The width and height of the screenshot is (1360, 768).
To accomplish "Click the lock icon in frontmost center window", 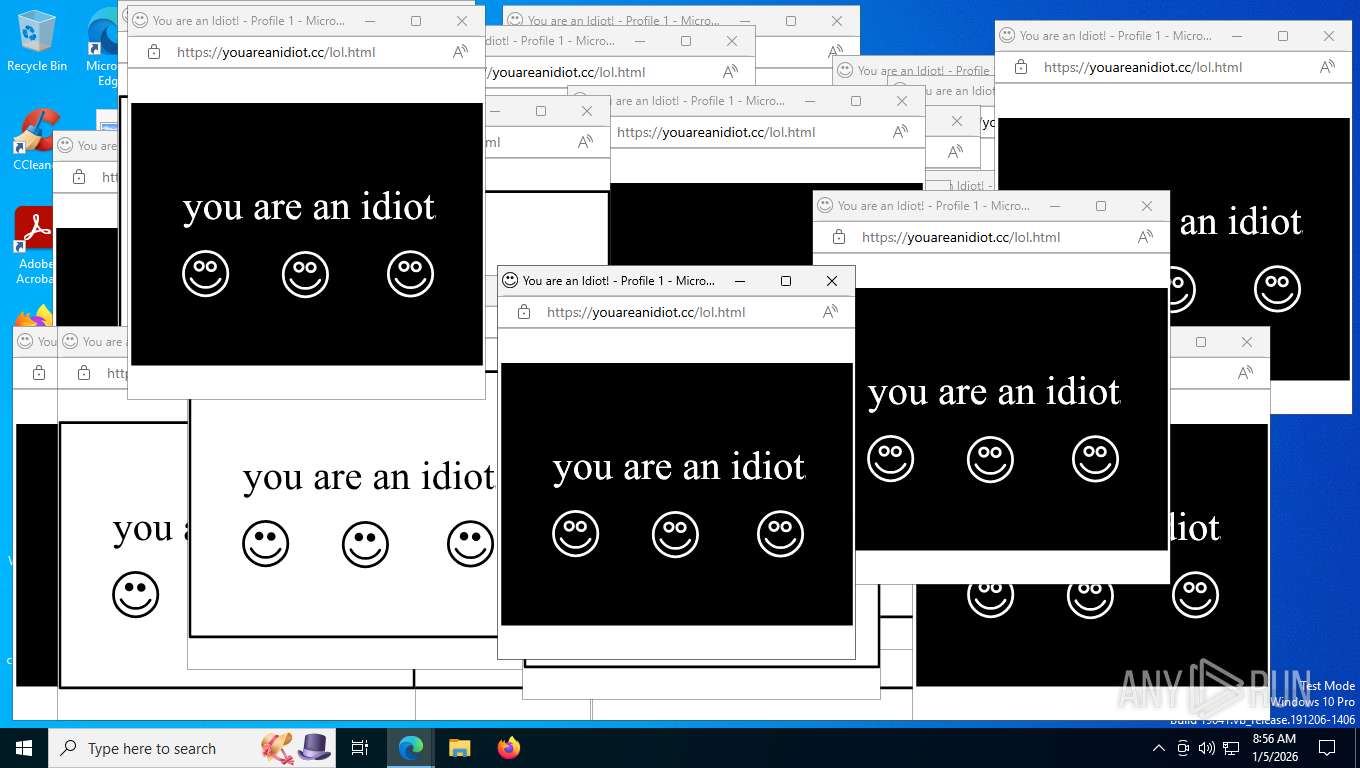I will click(523, 312).
